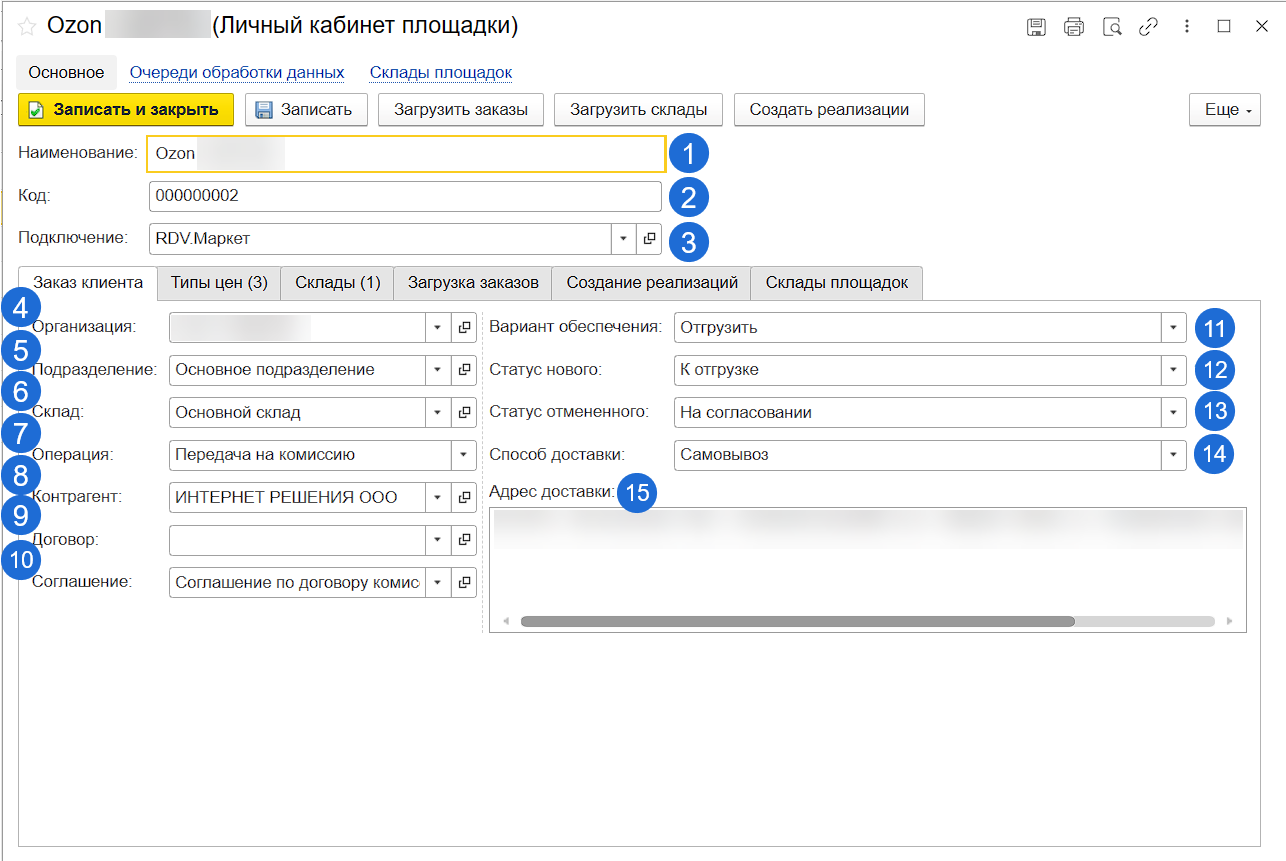Click the Записать и закрыть button
This screenshot has height=861, width=1286.
(126, 110)
